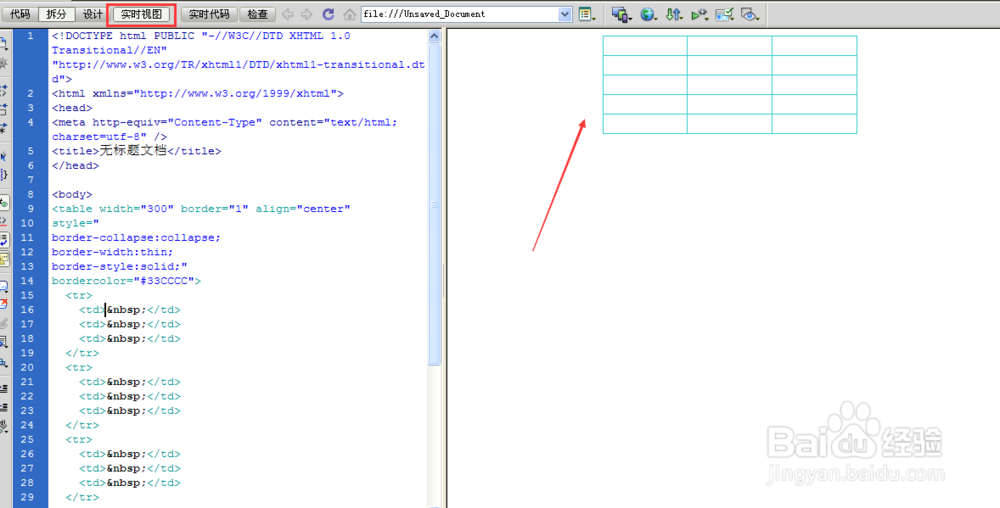Viewport: 1000px width, 508px height.
Task: Click the </tr> tag on line 29
Action: pyautogui.click(x=82, y=497)
